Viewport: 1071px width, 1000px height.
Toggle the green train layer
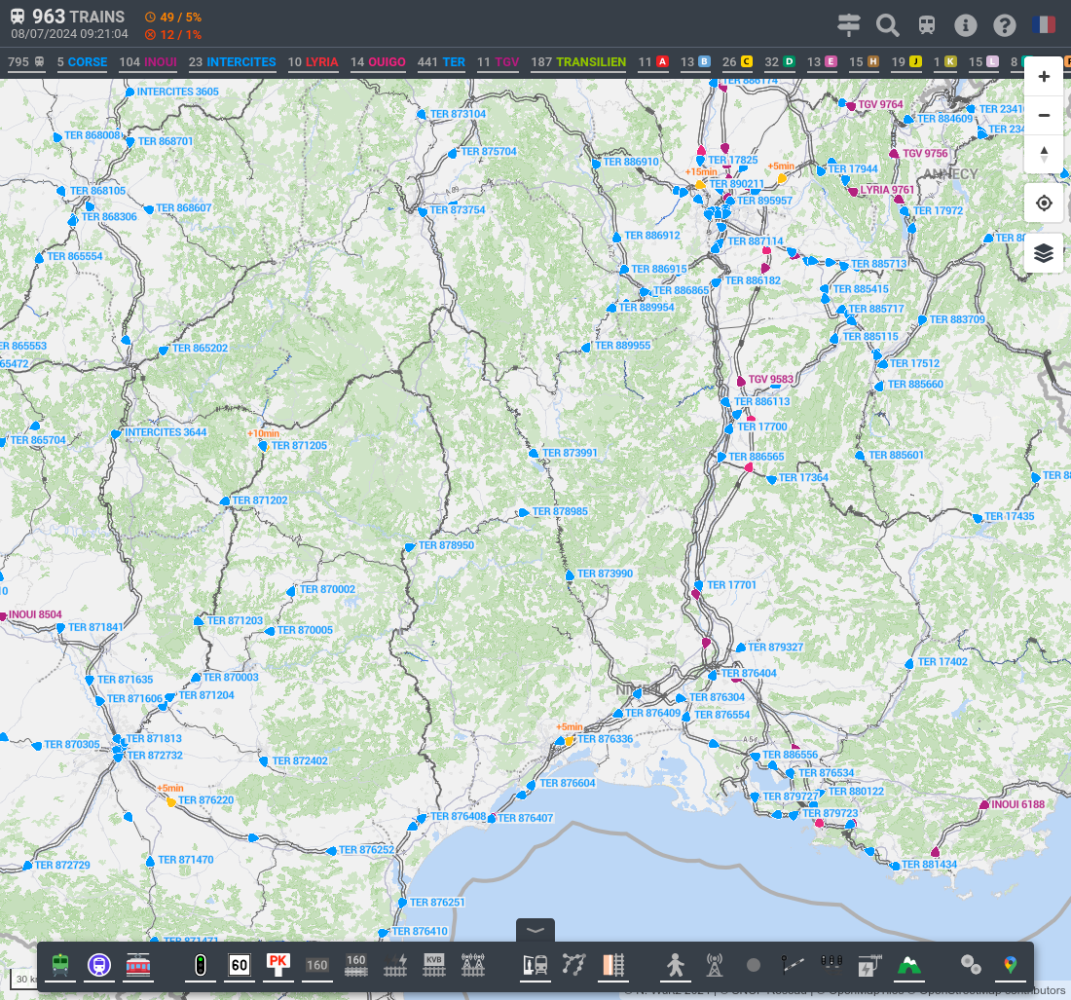point(61,965)
